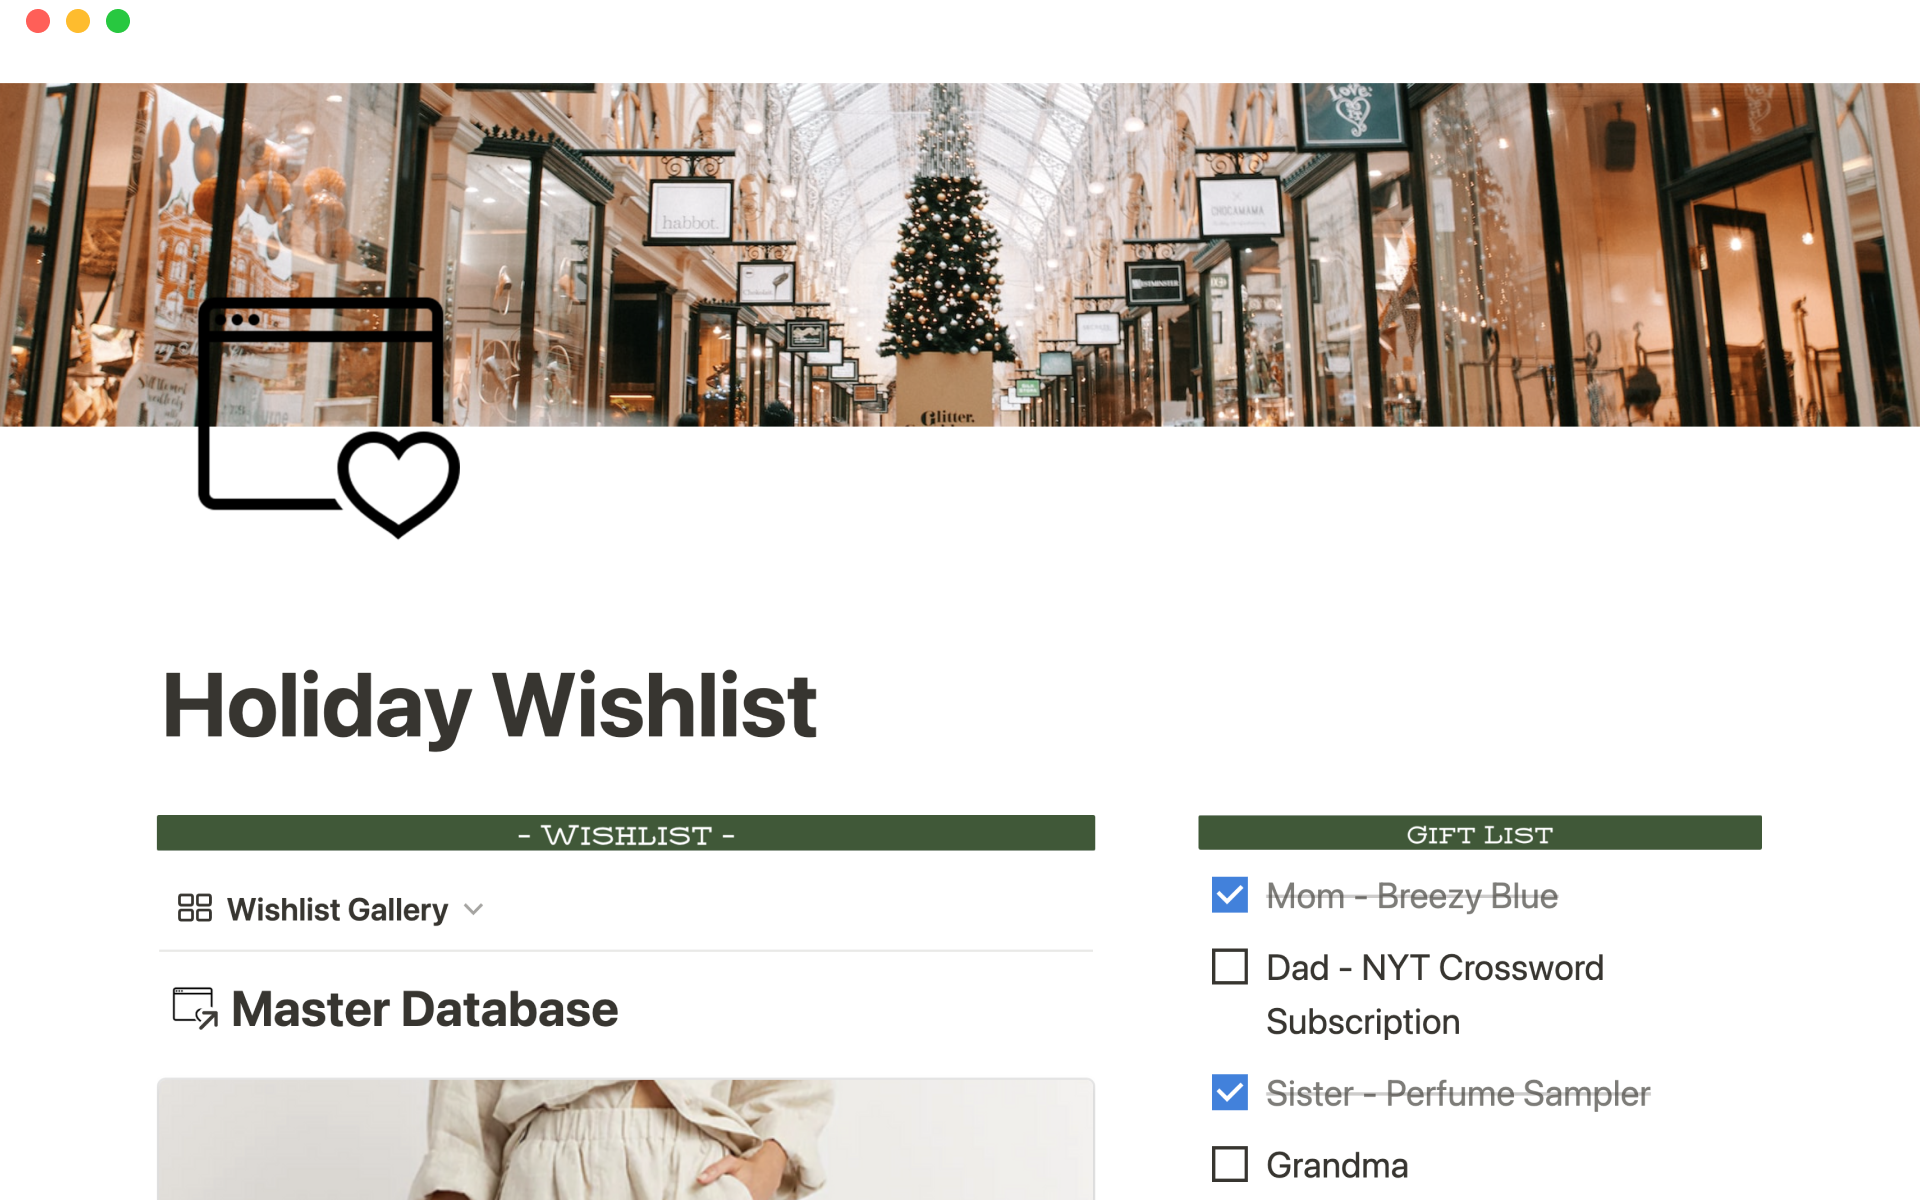Click the Sister - Perfume Sampler text
Image resolution: width=1920 pixels, height=1200 pixels.
(x=1458, y=1094)
